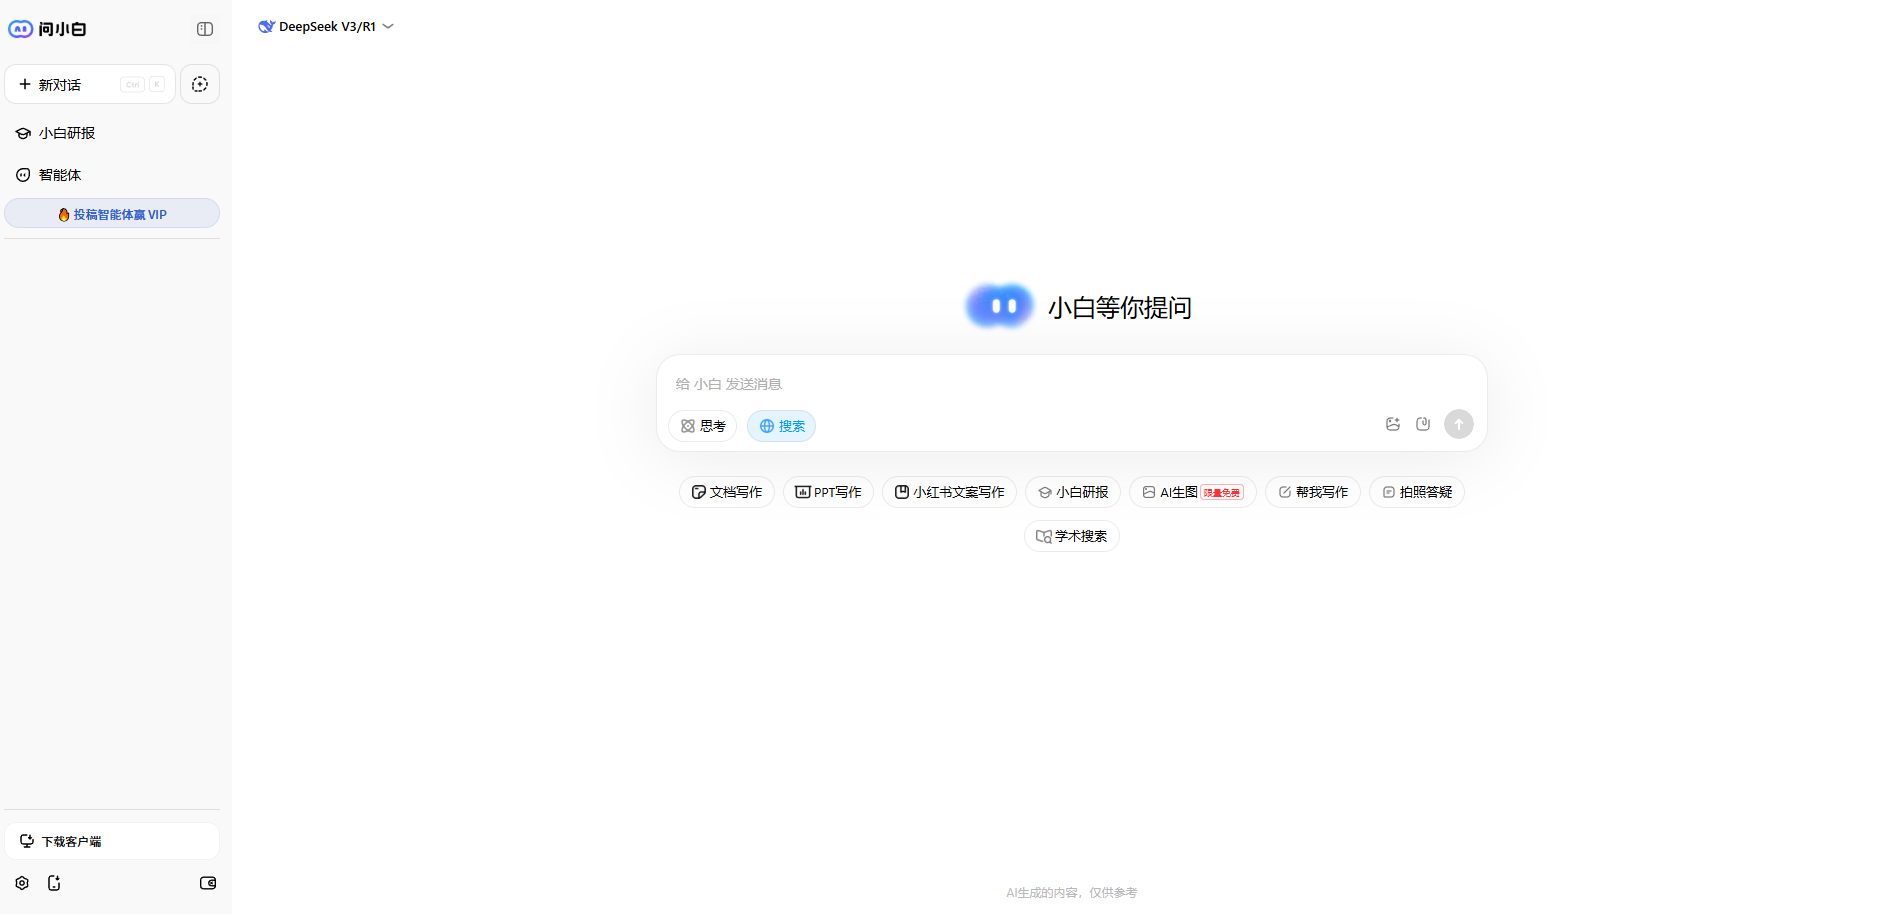Screen dimensions: 1903x914
Task: Click the mobile app download icon
Action: click(54, 883)
